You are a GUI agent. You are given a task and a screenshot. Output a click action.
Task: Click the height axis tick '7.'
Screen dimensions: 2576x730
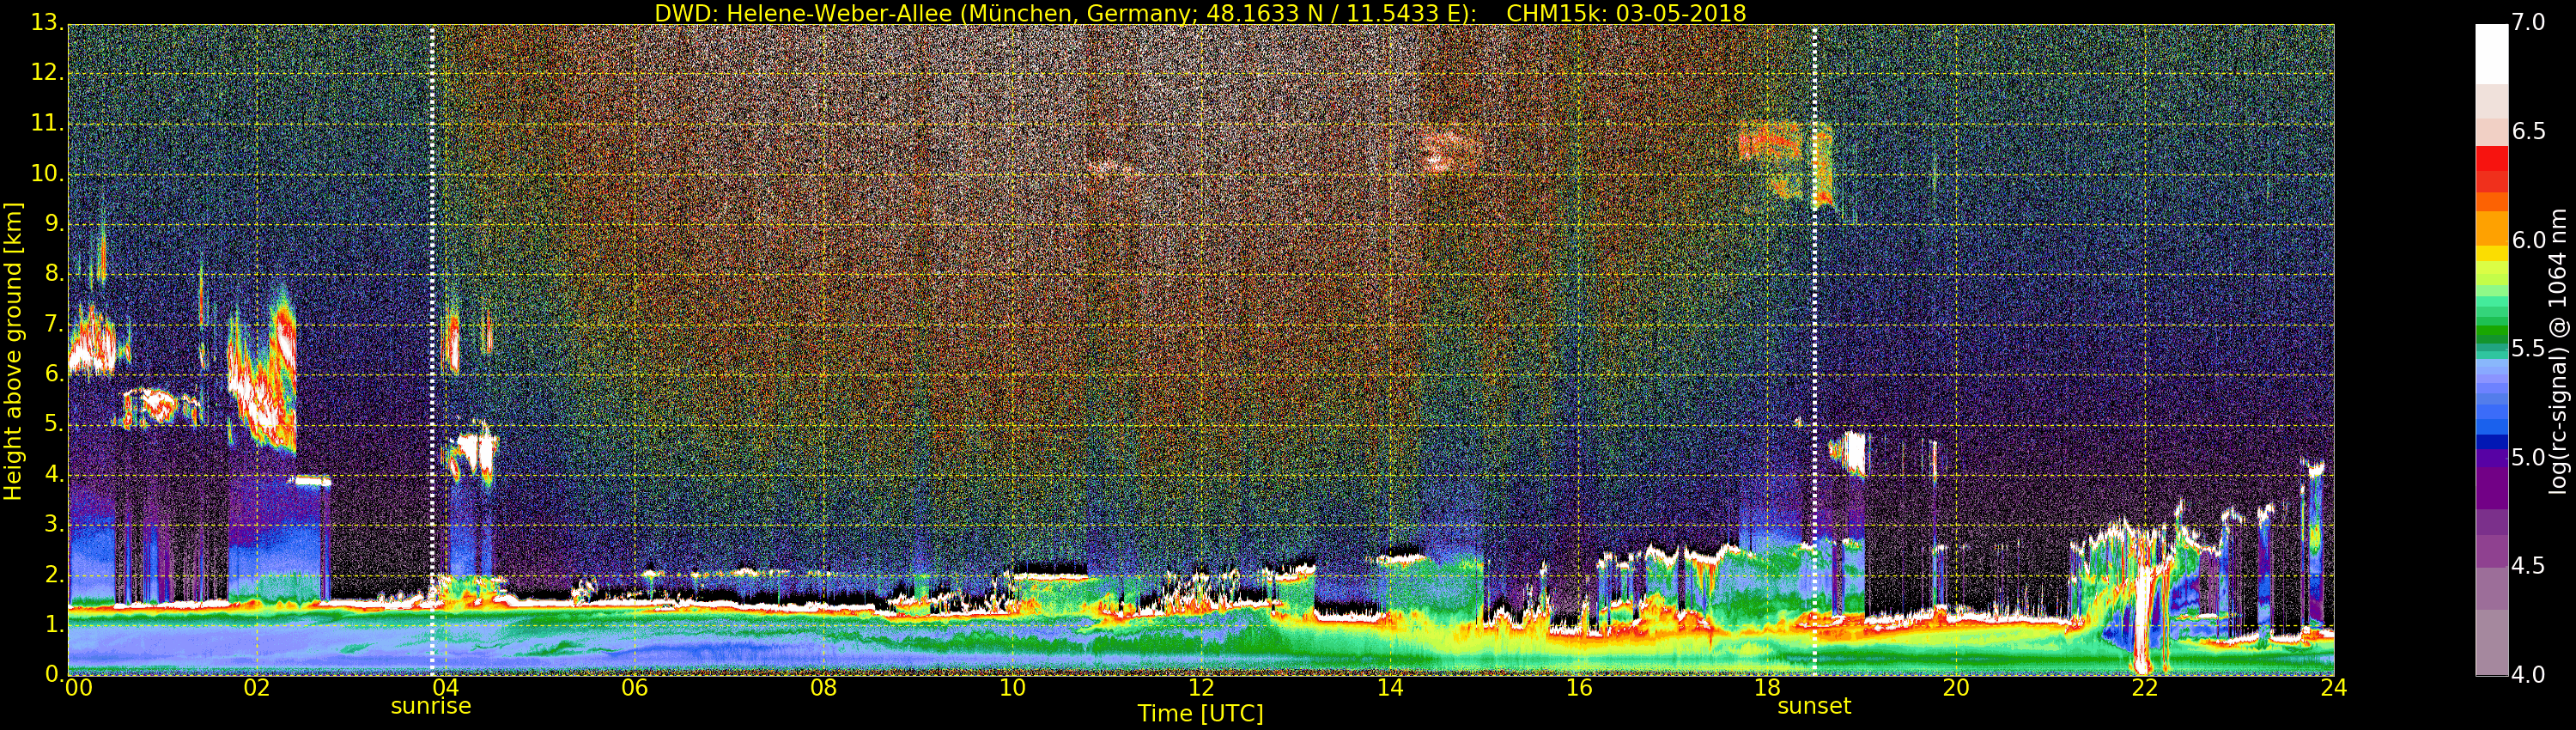click(x=54, y=324)
